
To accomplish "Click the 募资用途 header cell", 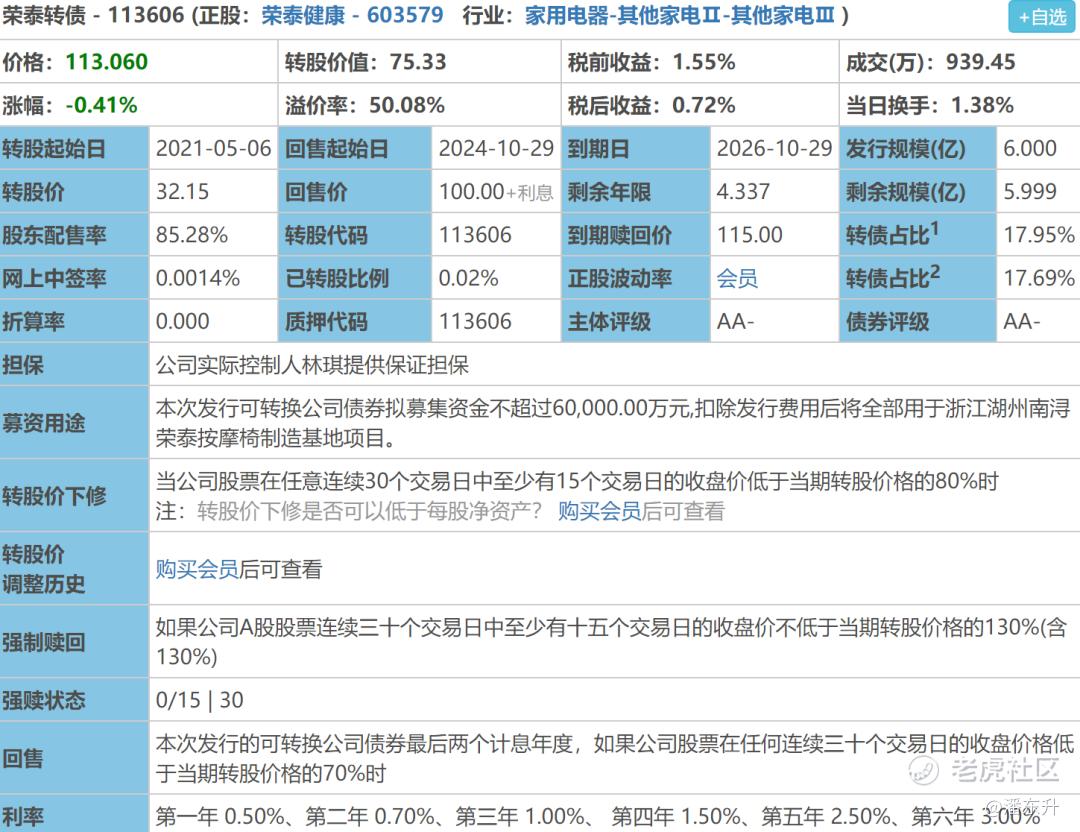I will (x=74, y=423).
